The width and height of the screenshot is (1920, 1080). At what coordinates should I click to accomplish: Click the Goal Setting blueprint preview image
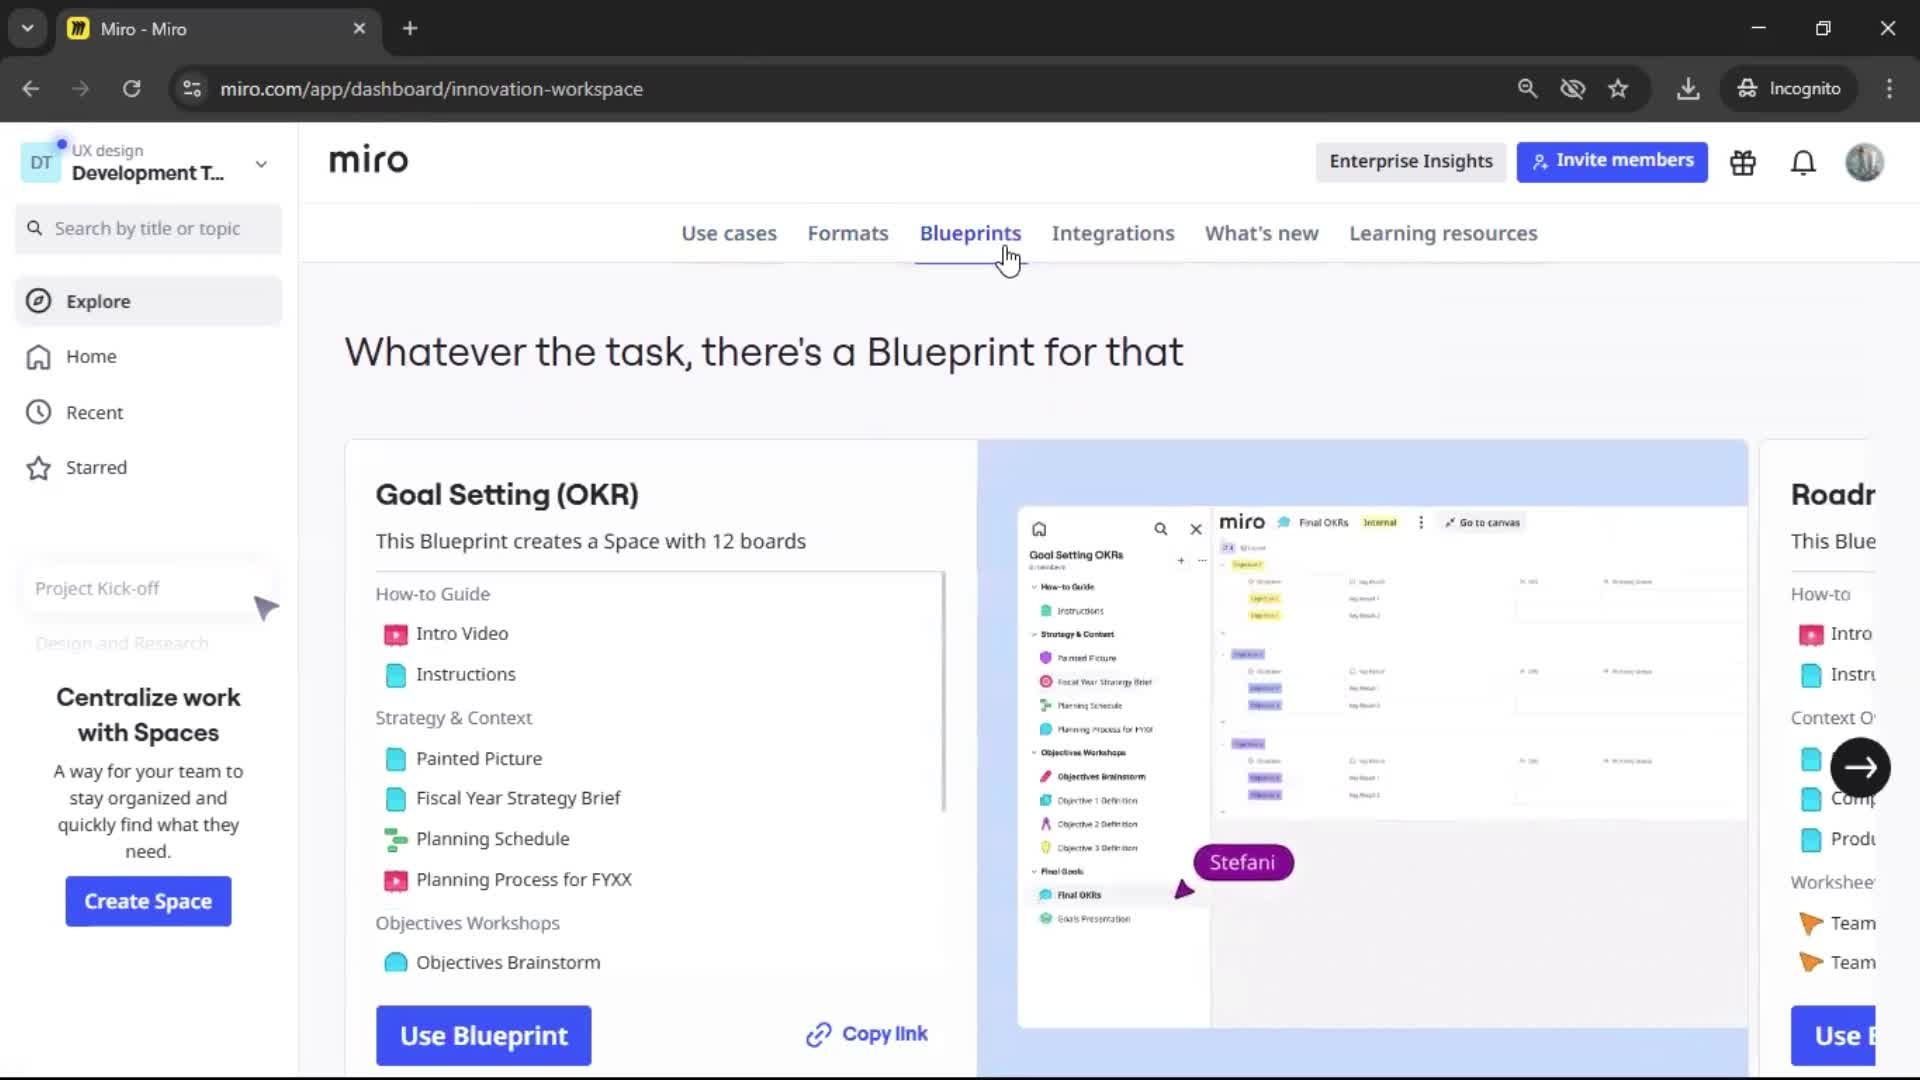[1362, 758]
